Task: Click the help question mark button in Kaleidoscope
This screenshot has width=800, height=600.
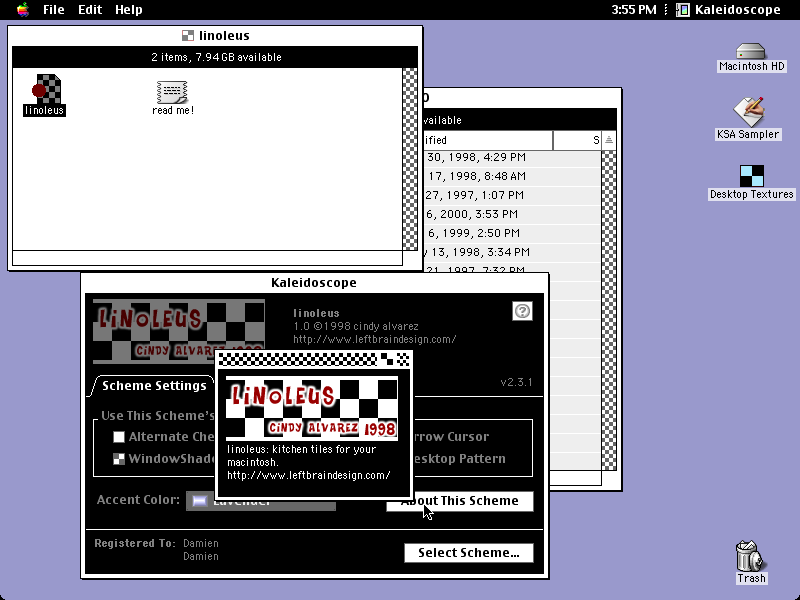Action: click(522, 311)
